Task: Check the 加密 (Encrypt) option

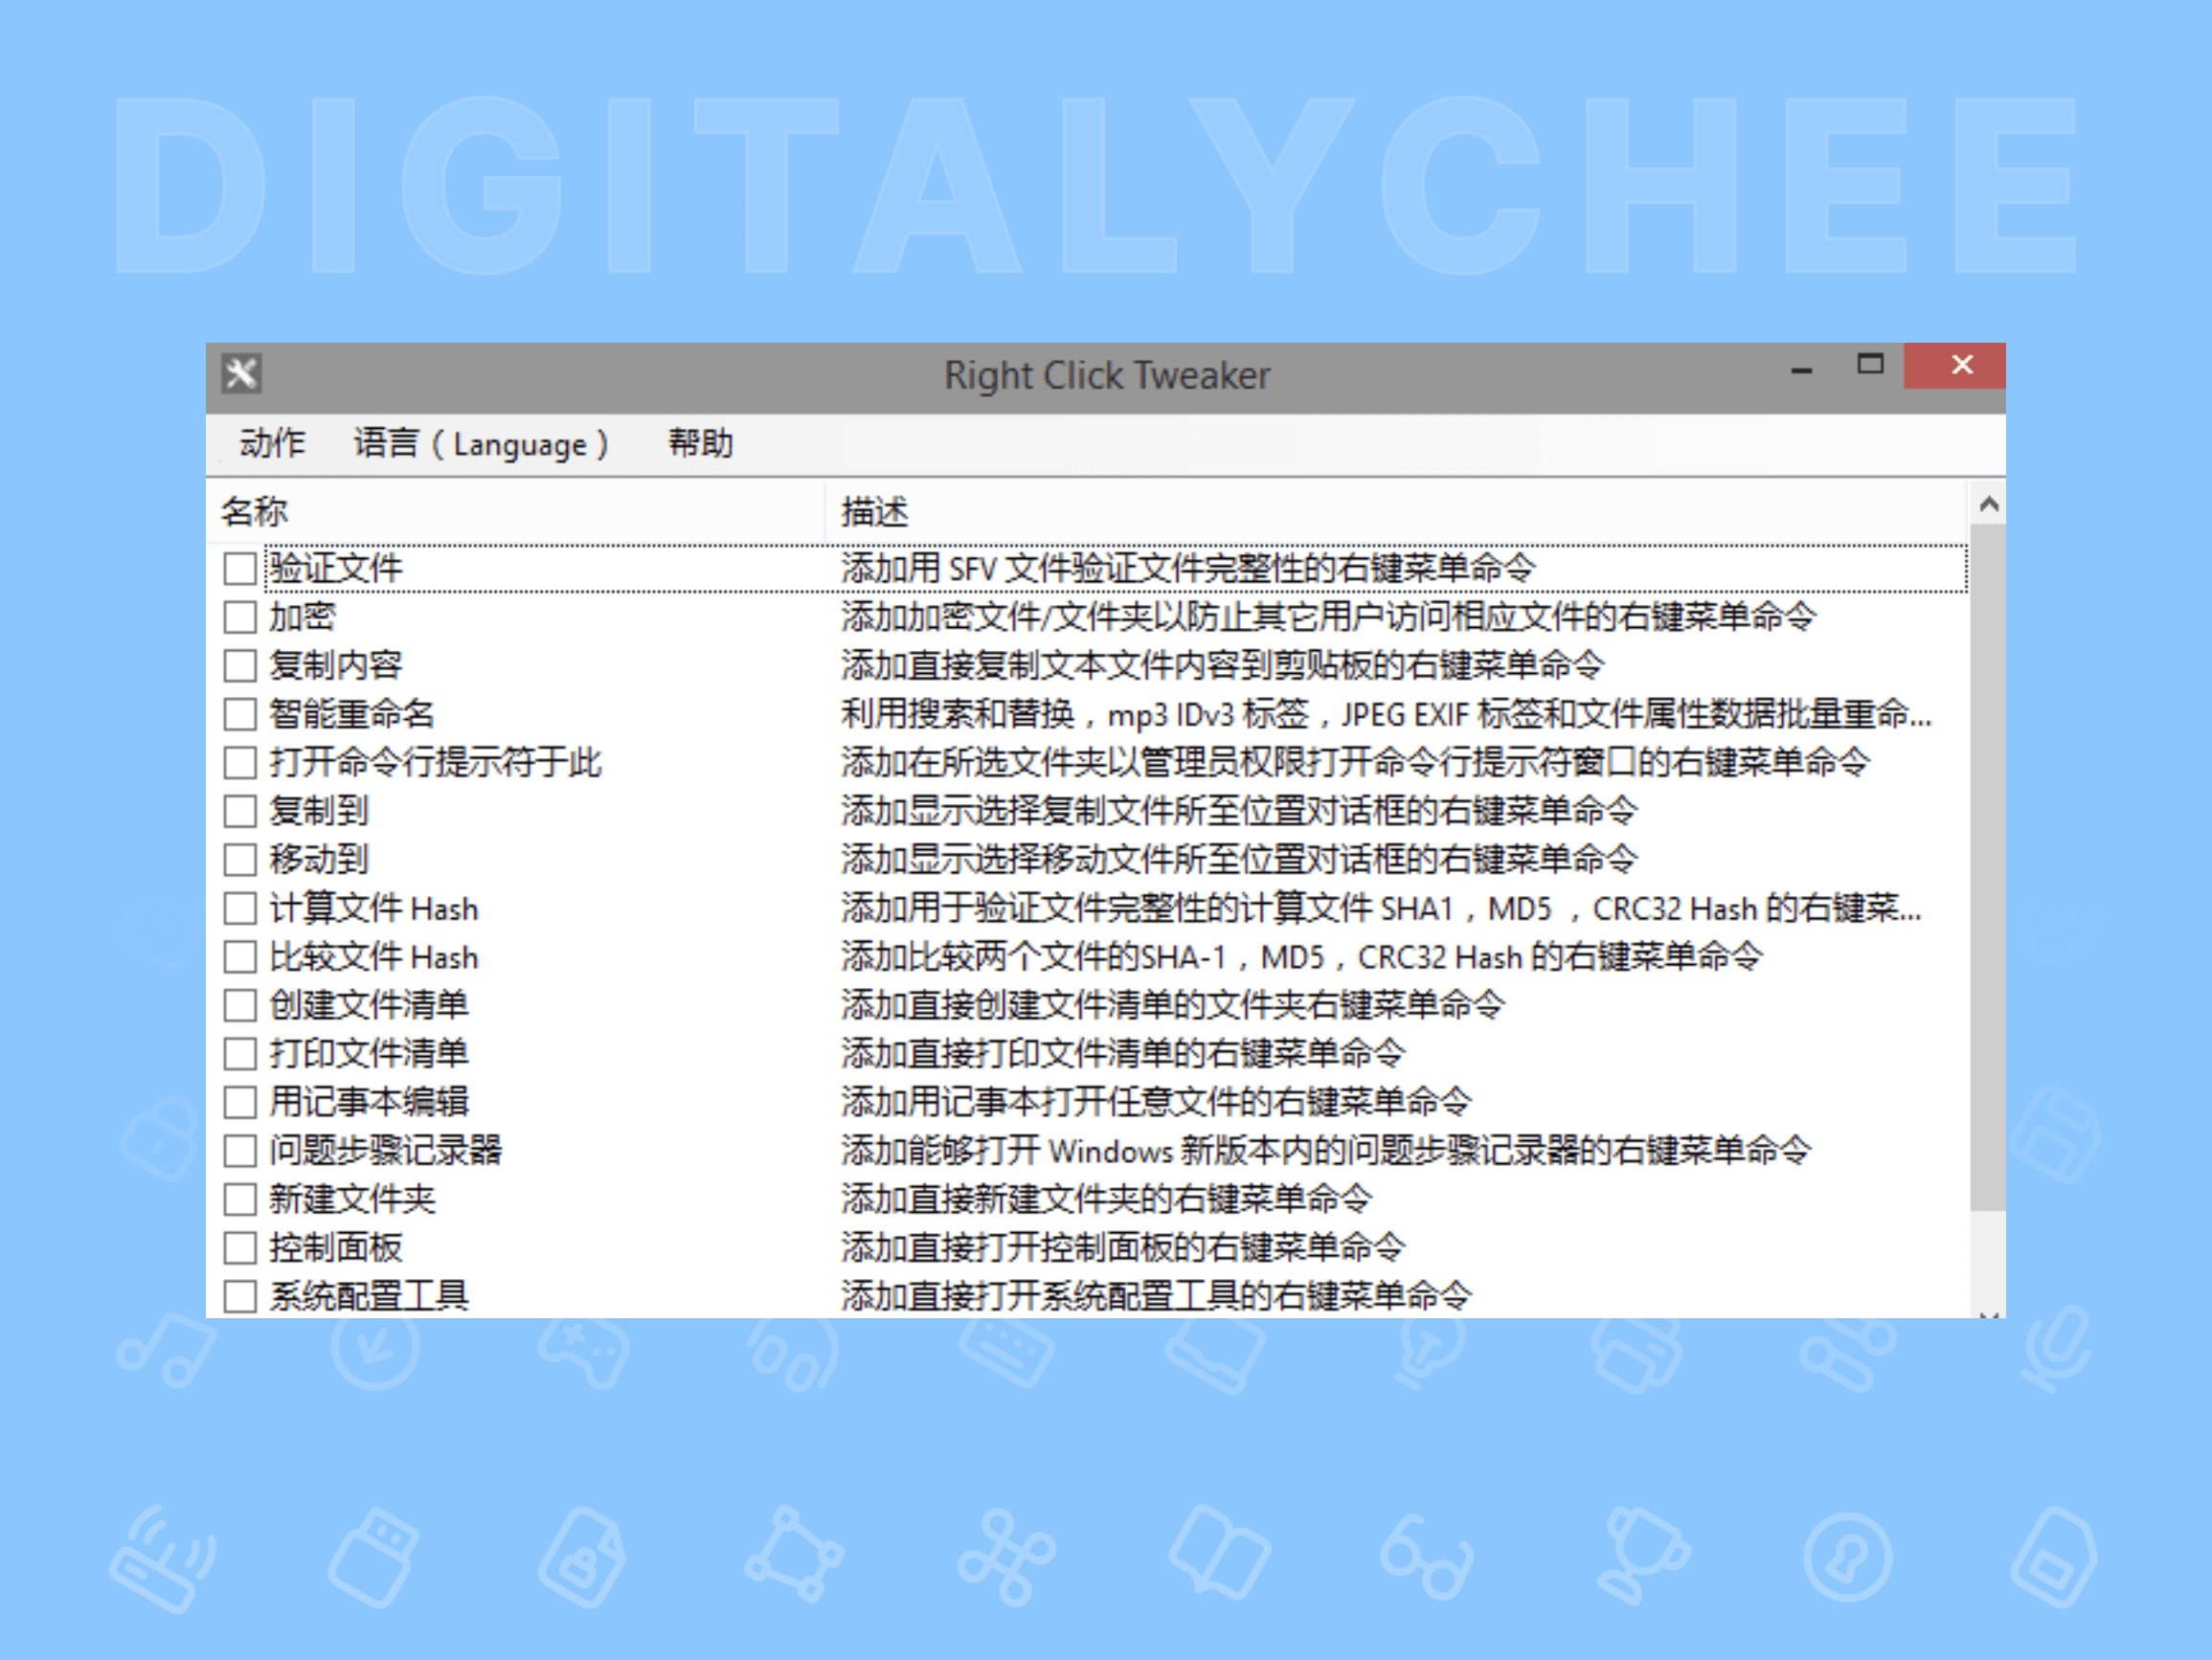Action: [240, 617]
